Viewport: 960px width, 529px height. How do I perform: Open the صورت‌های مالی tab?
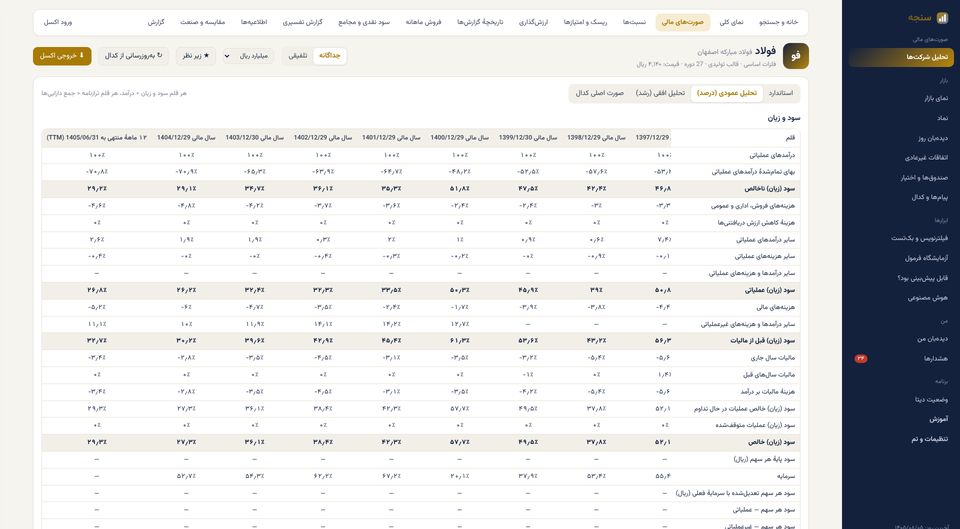(x=683, y=22)
